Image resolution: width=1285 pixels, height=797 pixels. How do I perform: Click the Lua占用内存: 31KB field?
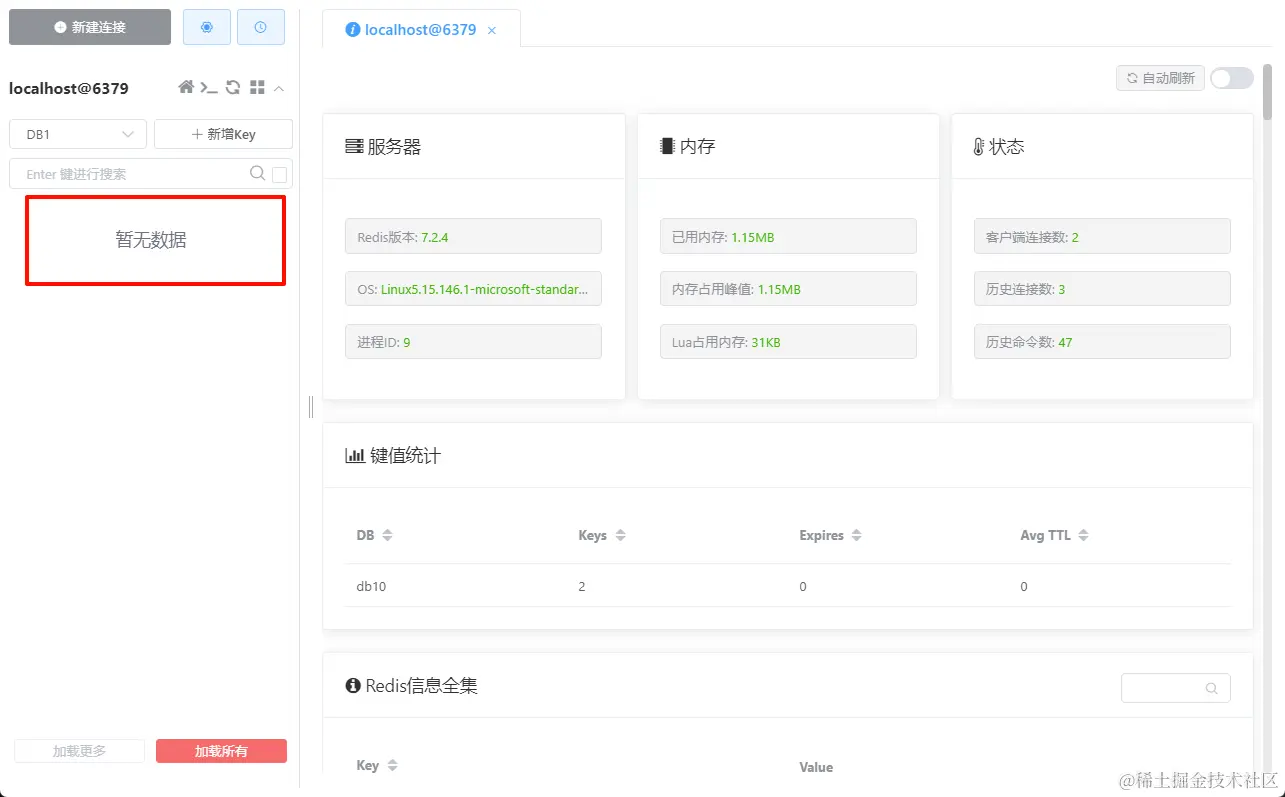(788, 342)
